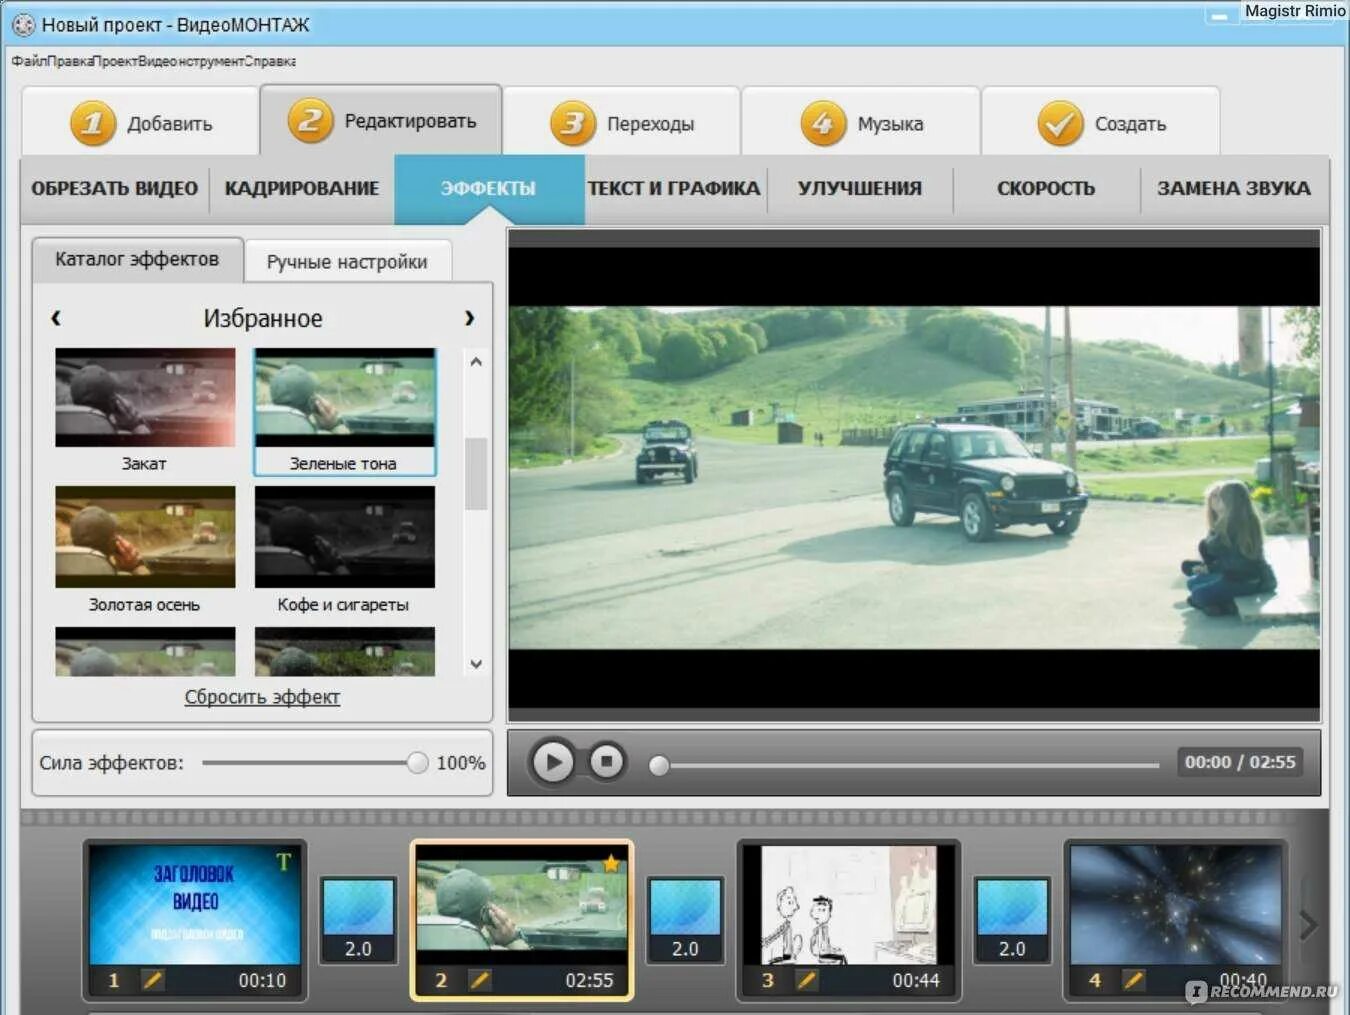The image size is (1350, 1015).
Task: Open УЛУЧШЕНИЯ section
Action: click(x=860, y=188)
